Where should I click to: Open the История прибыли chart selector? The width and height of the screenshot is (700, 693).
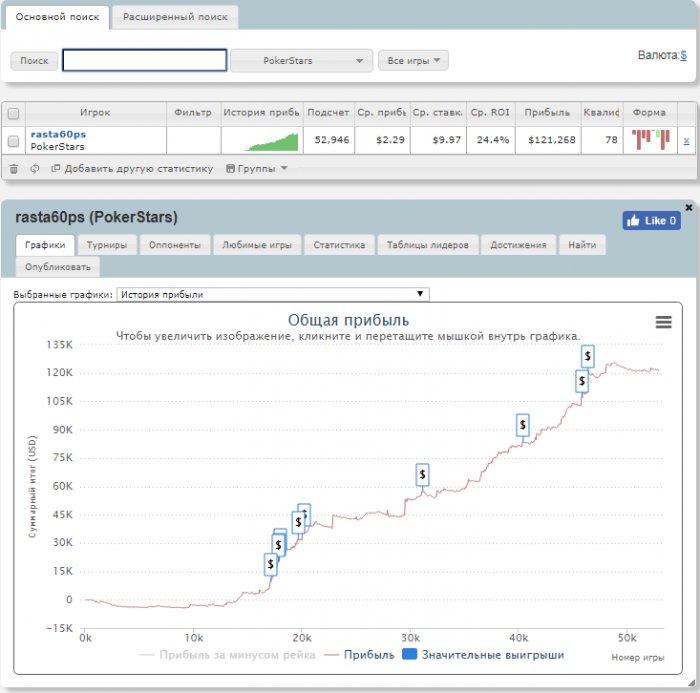(273, 294)
